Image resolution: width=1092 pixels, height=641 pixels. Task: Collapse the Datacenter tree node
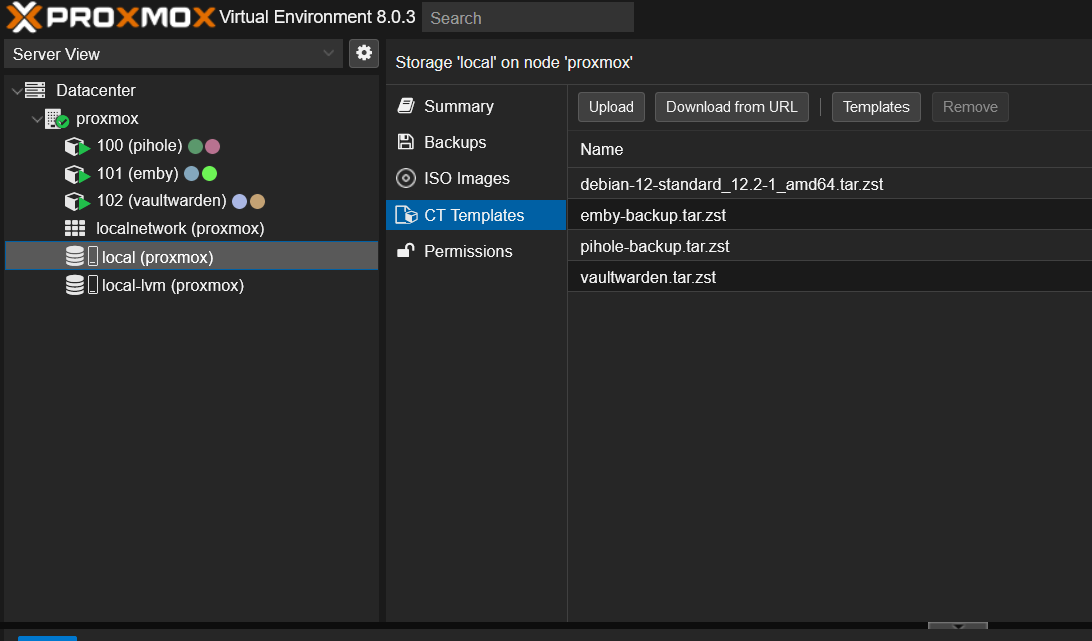[x=16, y=90]
